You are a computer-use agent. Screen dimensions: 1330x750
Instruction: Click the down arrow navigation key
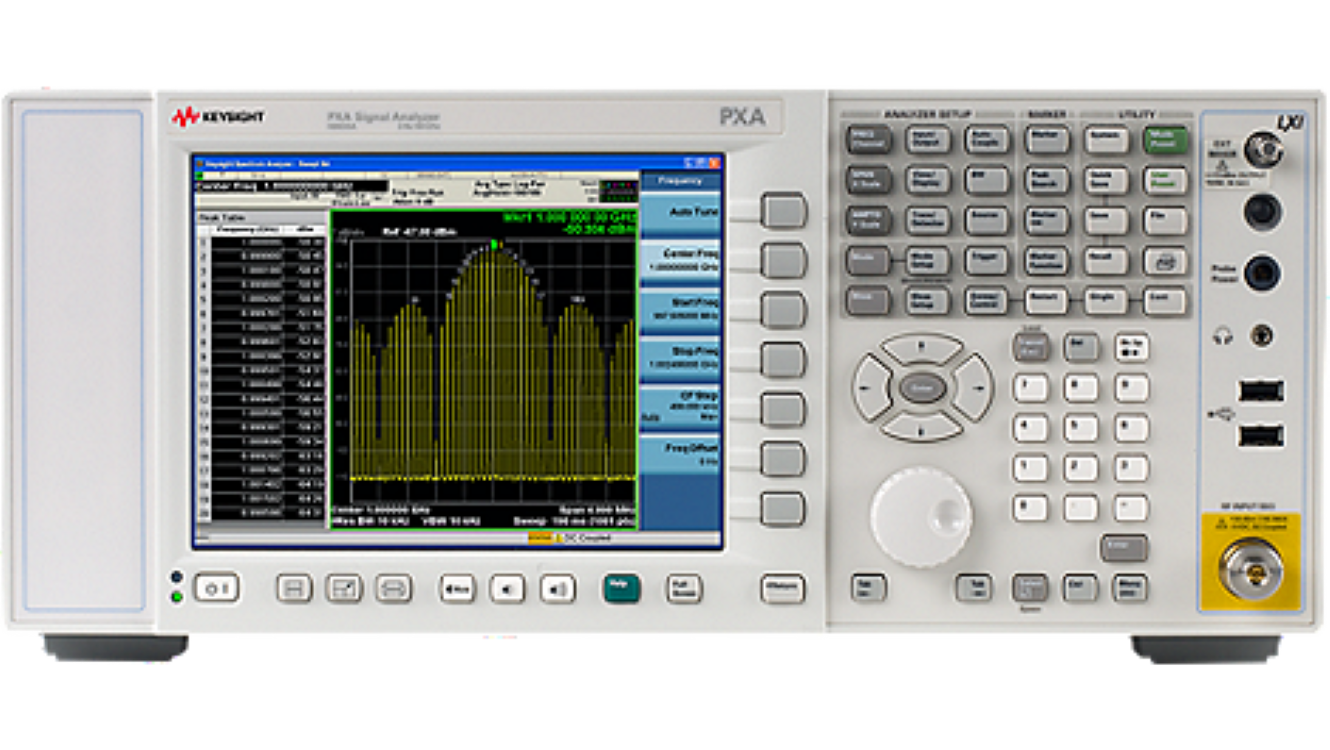pos(922,427)
